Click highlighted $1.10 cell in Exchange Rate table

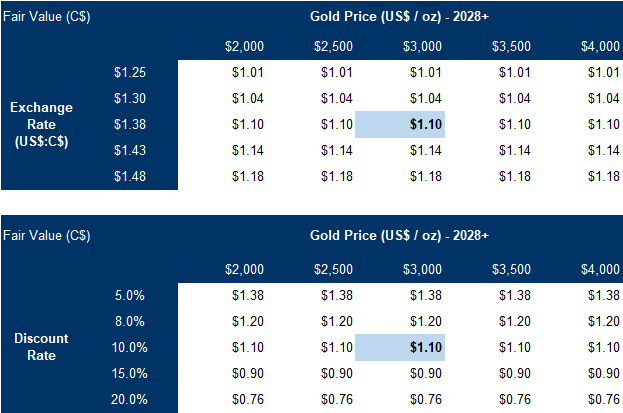pos(399,124)
